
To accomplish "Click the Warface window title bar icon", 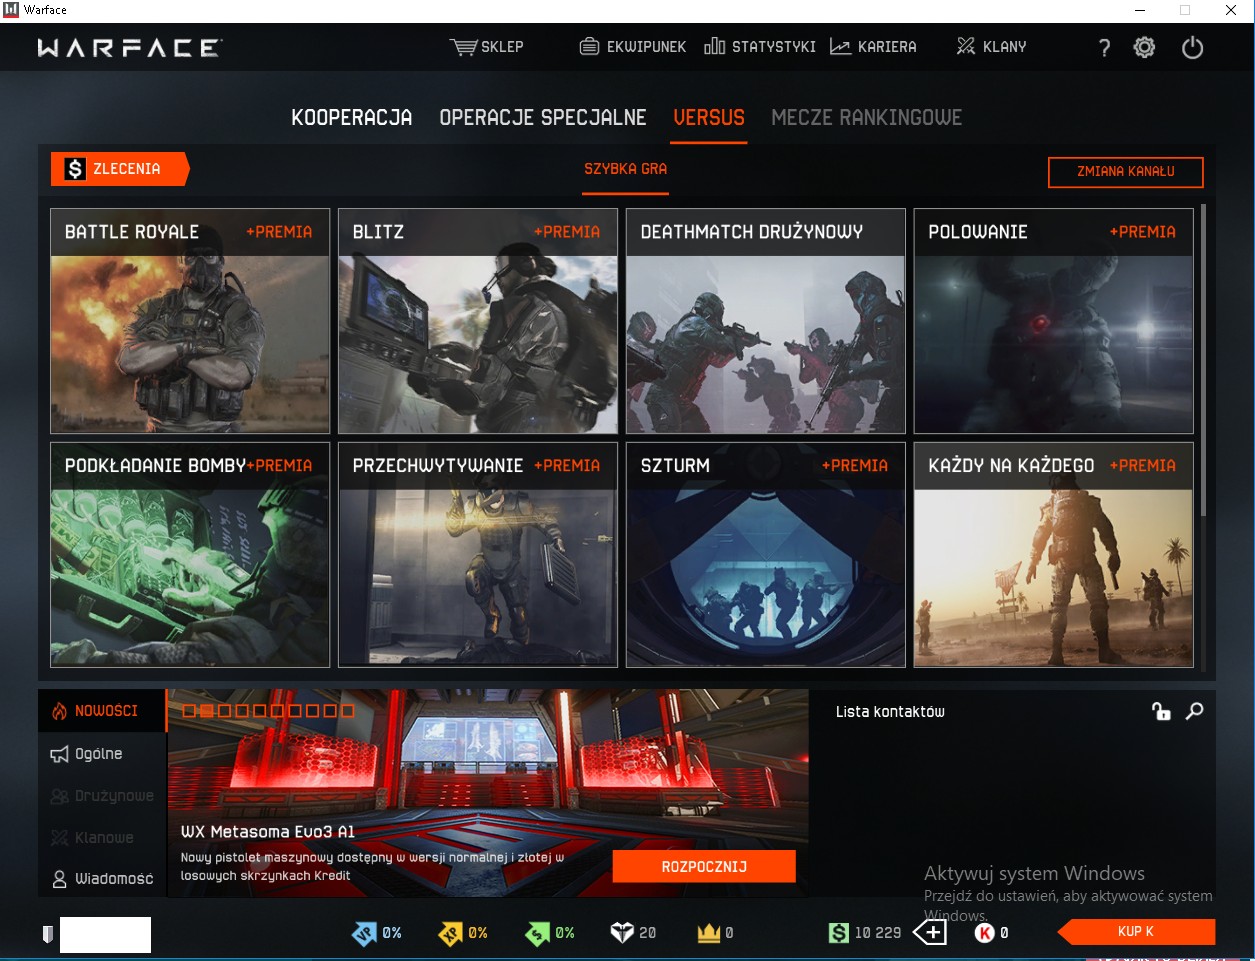I will pyautogui.click(x=11, y=10).
